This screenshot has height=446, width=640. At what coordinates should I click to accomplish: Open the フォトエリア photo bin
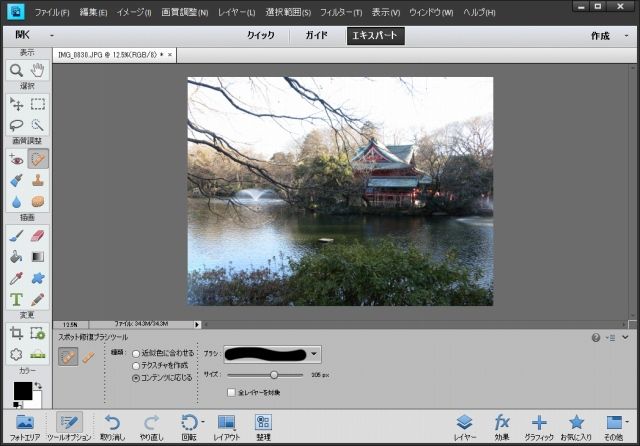coord(25,427)
